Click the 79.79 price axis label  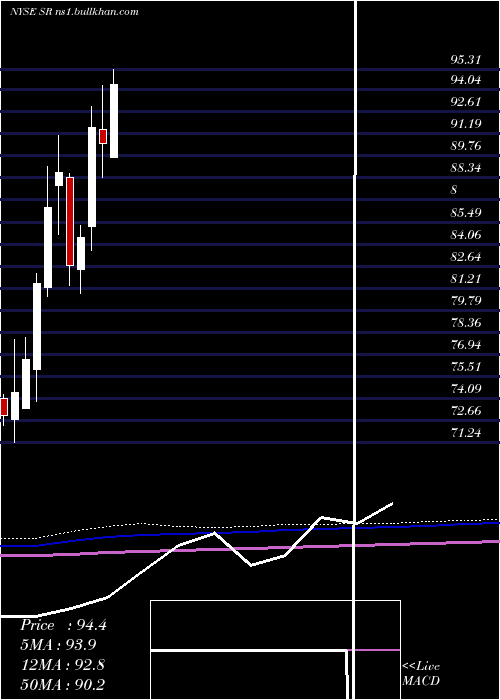466,300
